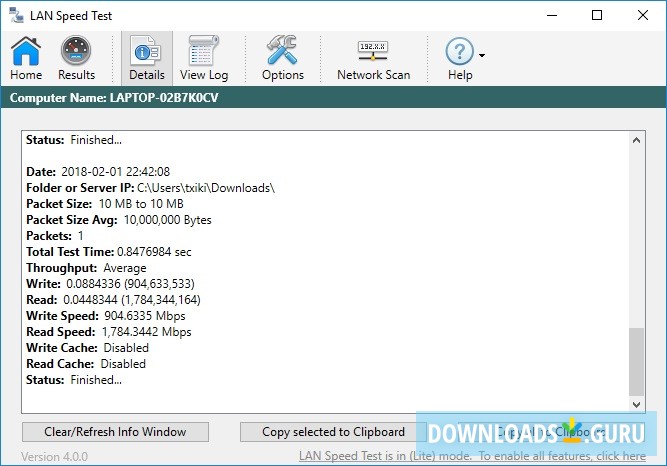The image size is (667, 466).
Task: Go to the Home toolbar icon
Action: coord(26,58)
